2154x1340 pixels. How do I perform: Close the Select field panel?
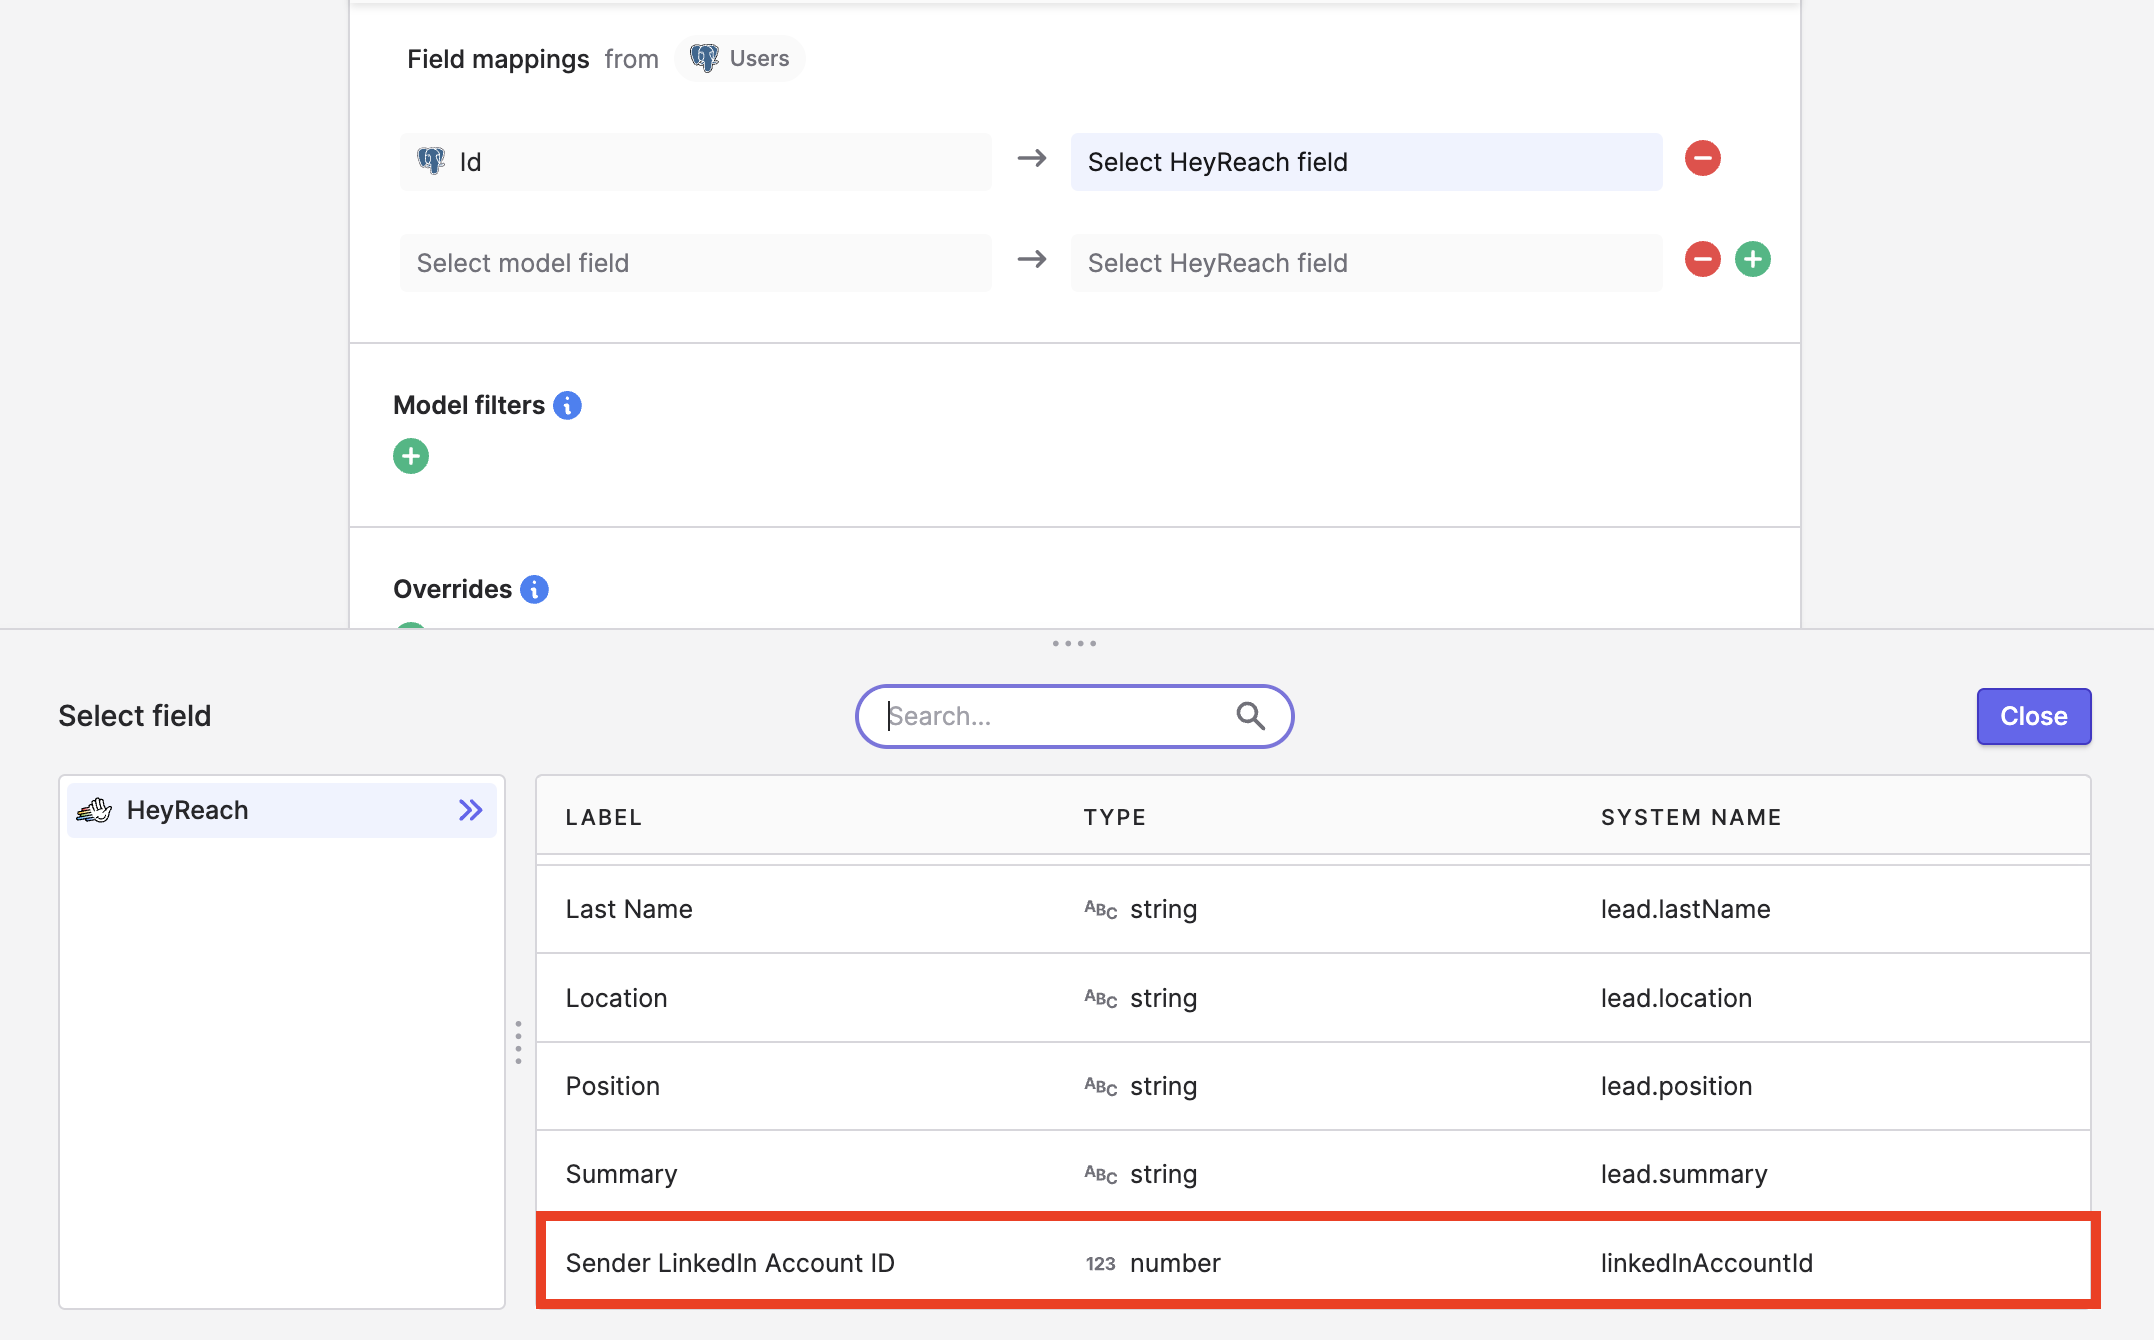(2033, 716)
